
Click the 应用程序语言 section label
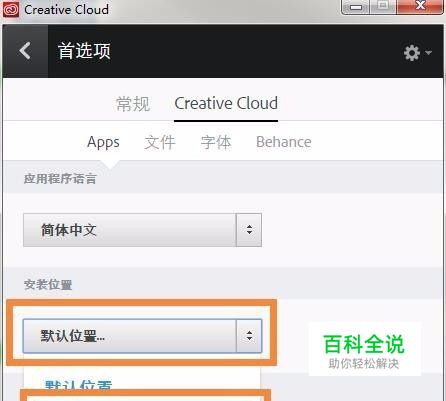(x=60, y=179)
